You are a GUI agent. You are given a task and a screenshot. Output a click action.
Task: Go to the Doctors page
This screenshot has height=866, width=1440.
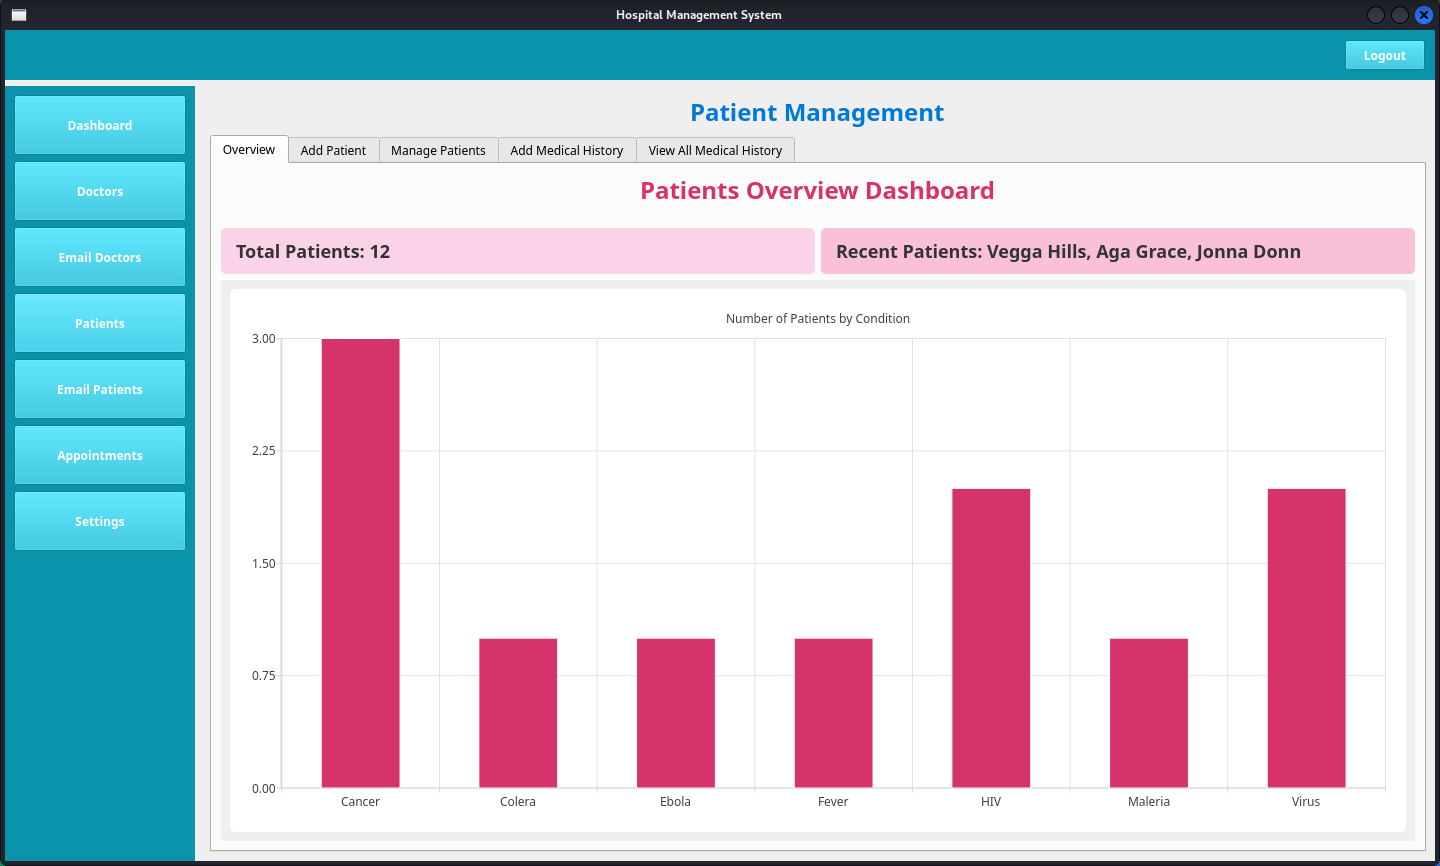(100, 191)
